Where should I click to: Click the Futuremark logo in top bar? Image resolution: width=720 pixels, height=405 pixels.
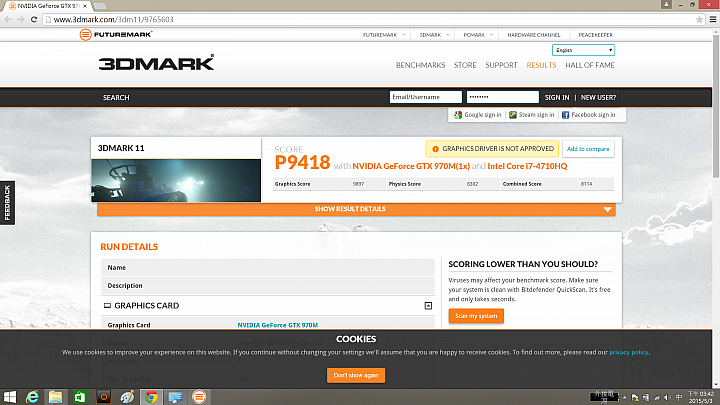pyautogui.click(x=115, y=34)
